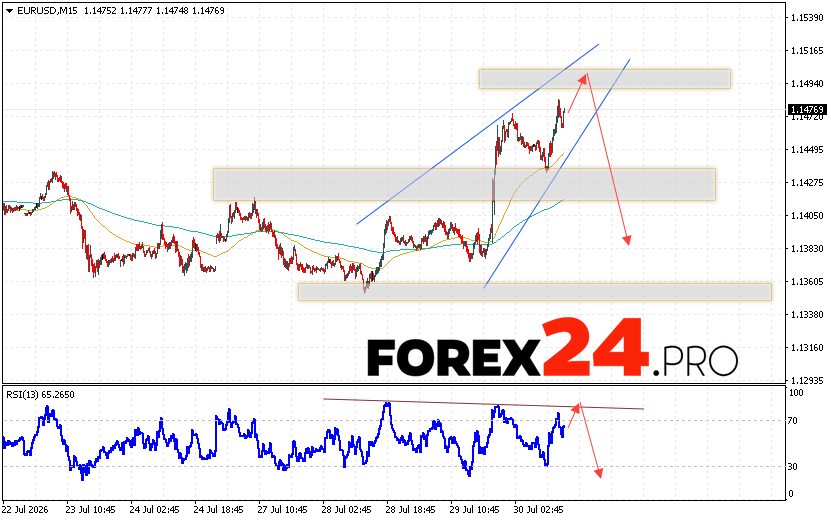
Task: Select price scale value 1.14940
Action: [807, 84]
